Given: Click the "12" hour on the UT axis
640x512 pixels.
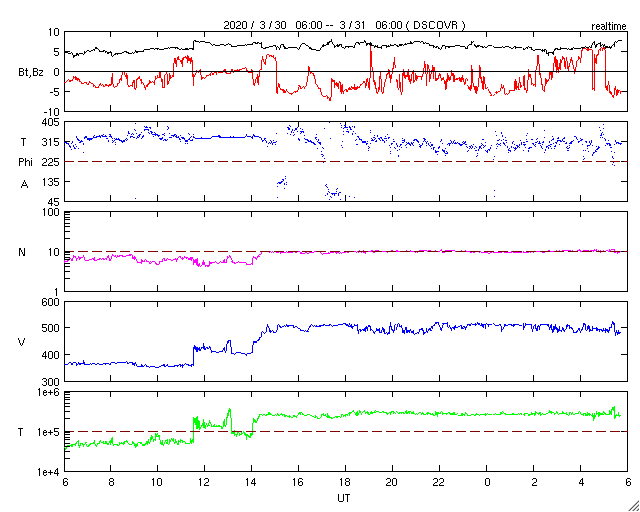Looking at the screenshot, I should [x=204, y=481].
